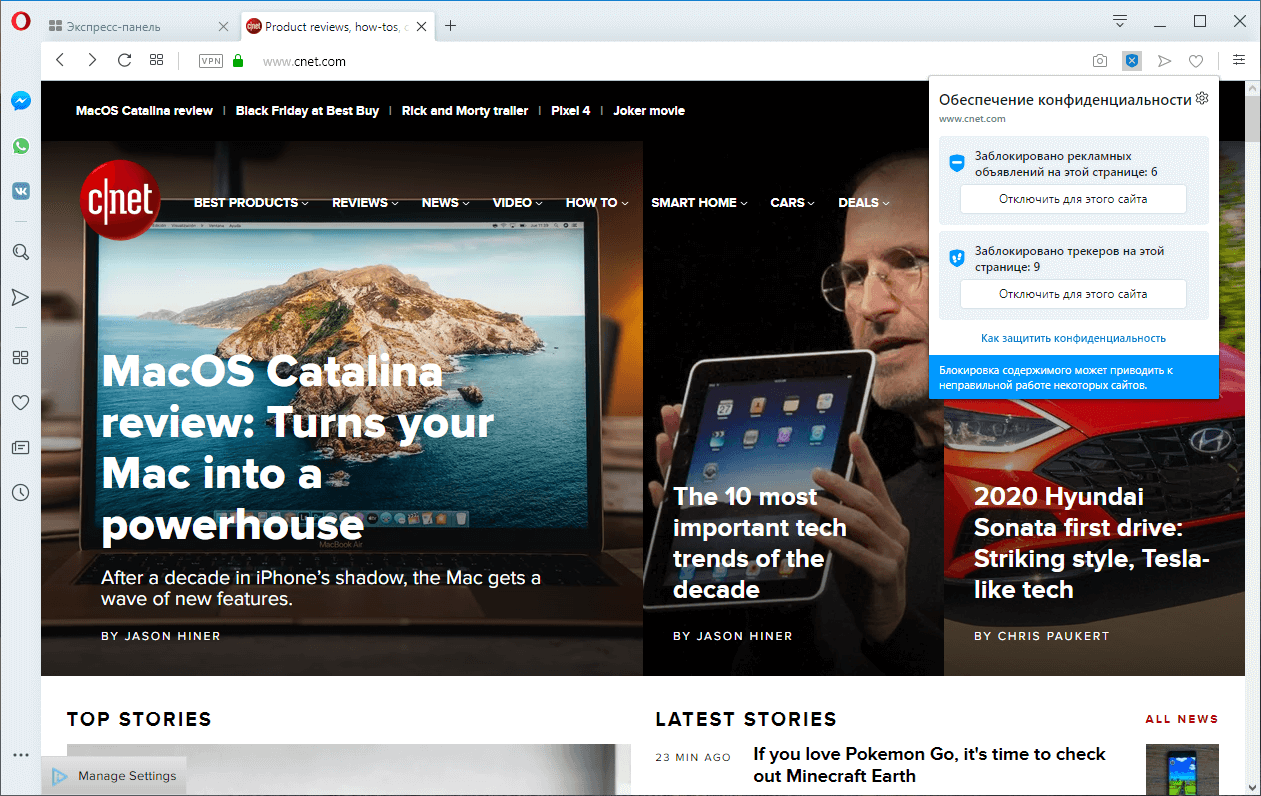Open history clock in the sidebar
This screenshot has height=796, width=1261.
point(20,492)
